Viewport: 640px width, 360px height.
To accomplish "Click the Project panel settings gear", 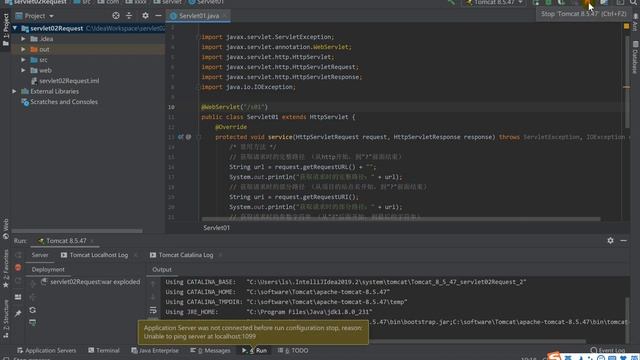I will tap(145, 16).
